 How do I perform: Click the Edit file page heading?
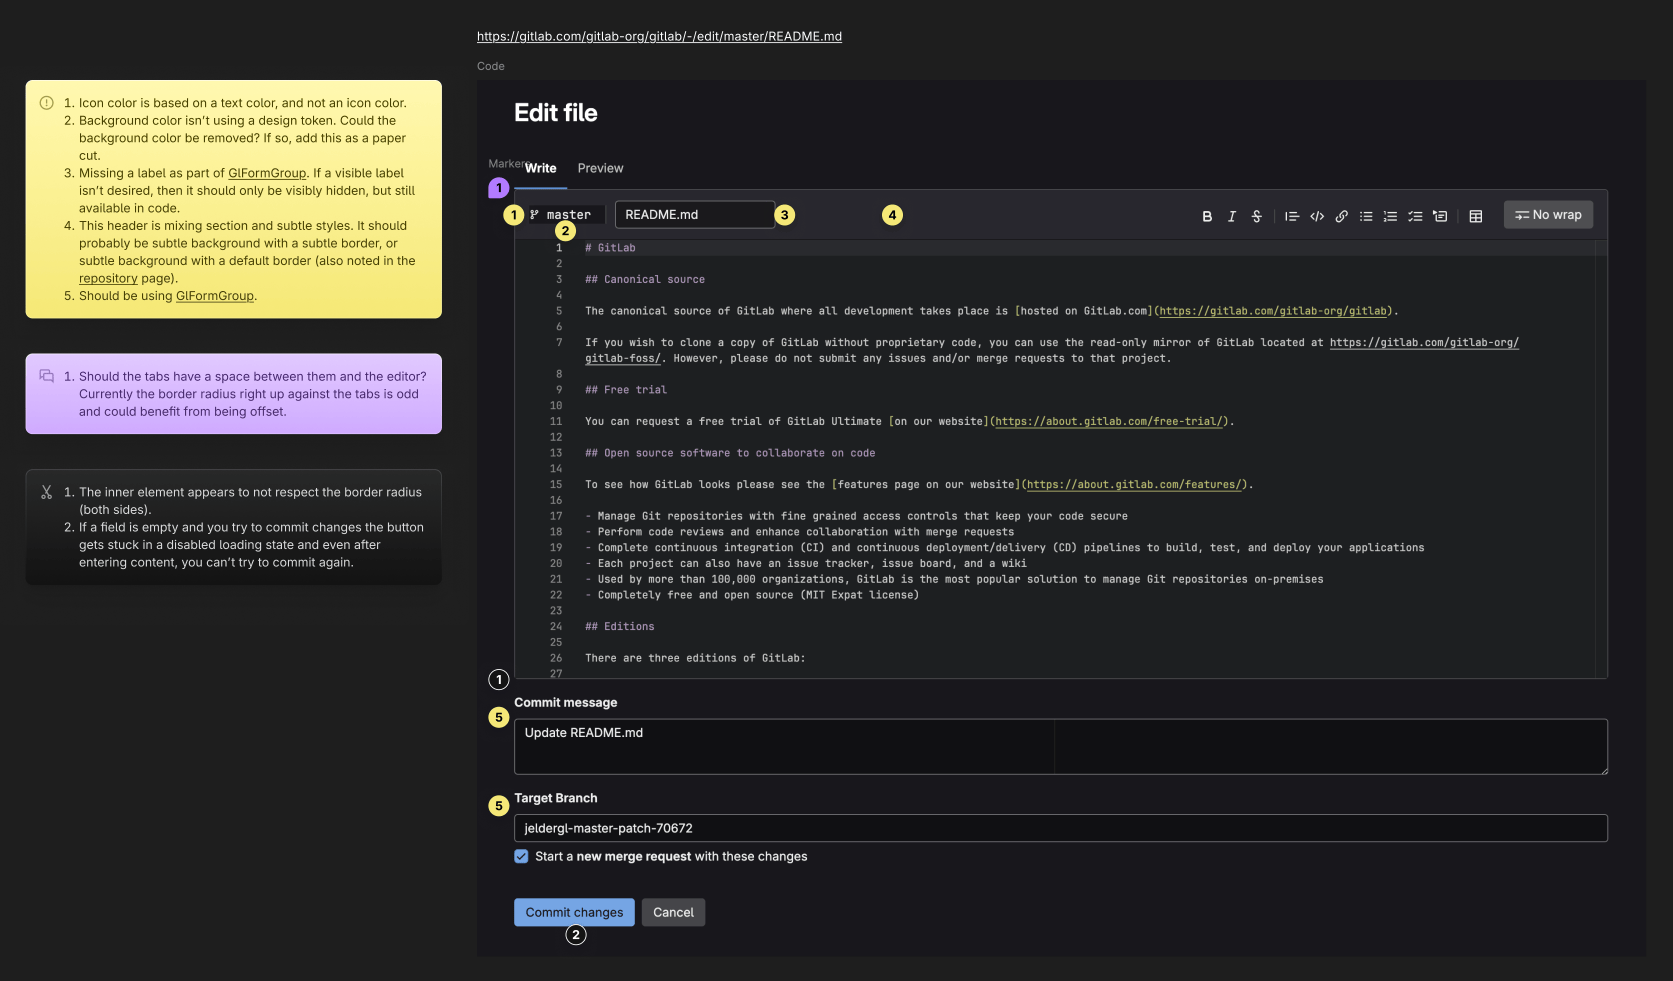556,113
